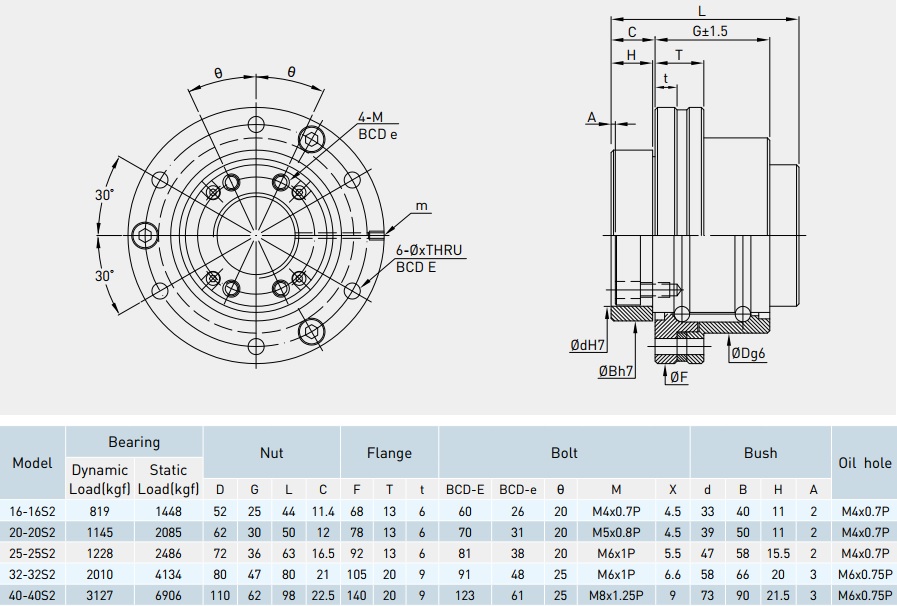Viewport: 897px width, 606px height.
Task: Select the ØBh7 dimension label
Action: (x=617, y=371)
